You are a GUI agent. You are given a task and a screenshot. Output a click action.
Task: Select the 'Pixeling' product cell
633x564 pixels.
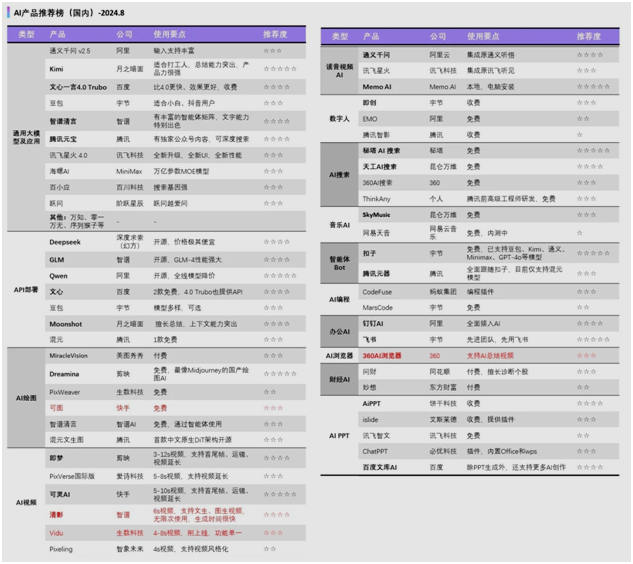click(x=61, y=549)
